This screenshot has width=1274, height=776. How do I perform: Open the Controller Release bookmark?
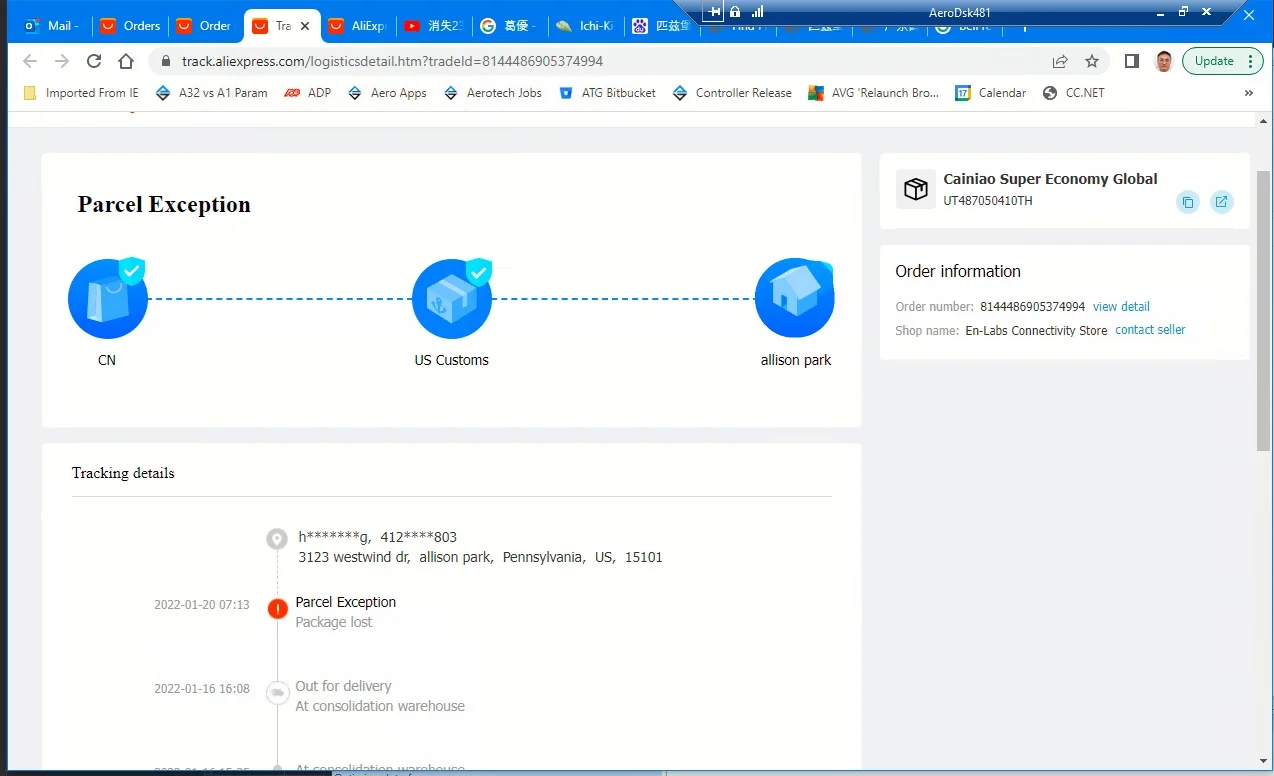tap(731, 93)
